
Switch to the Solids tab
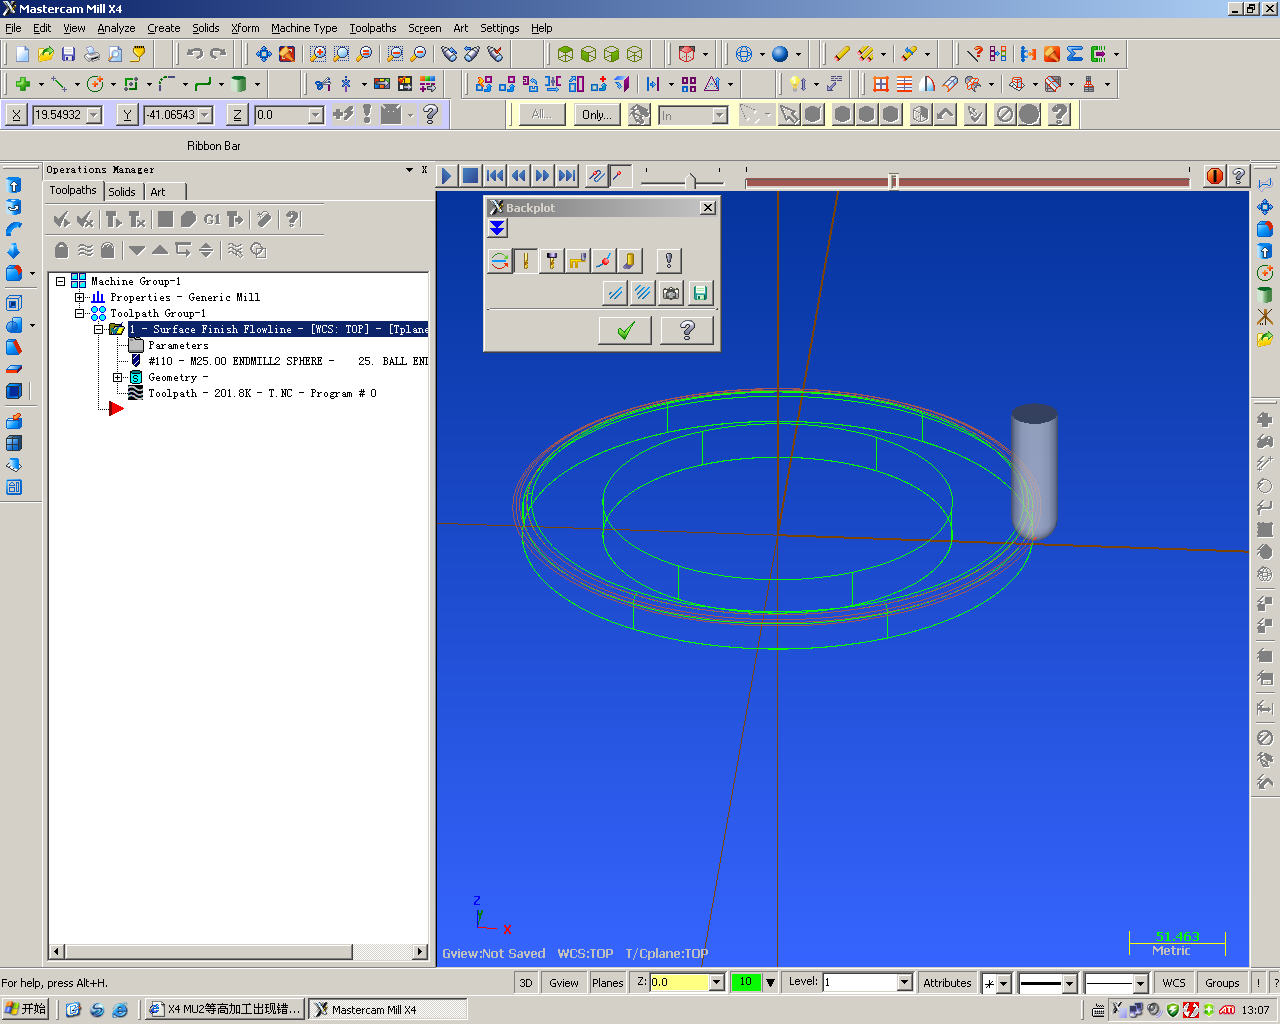(122, 191)
